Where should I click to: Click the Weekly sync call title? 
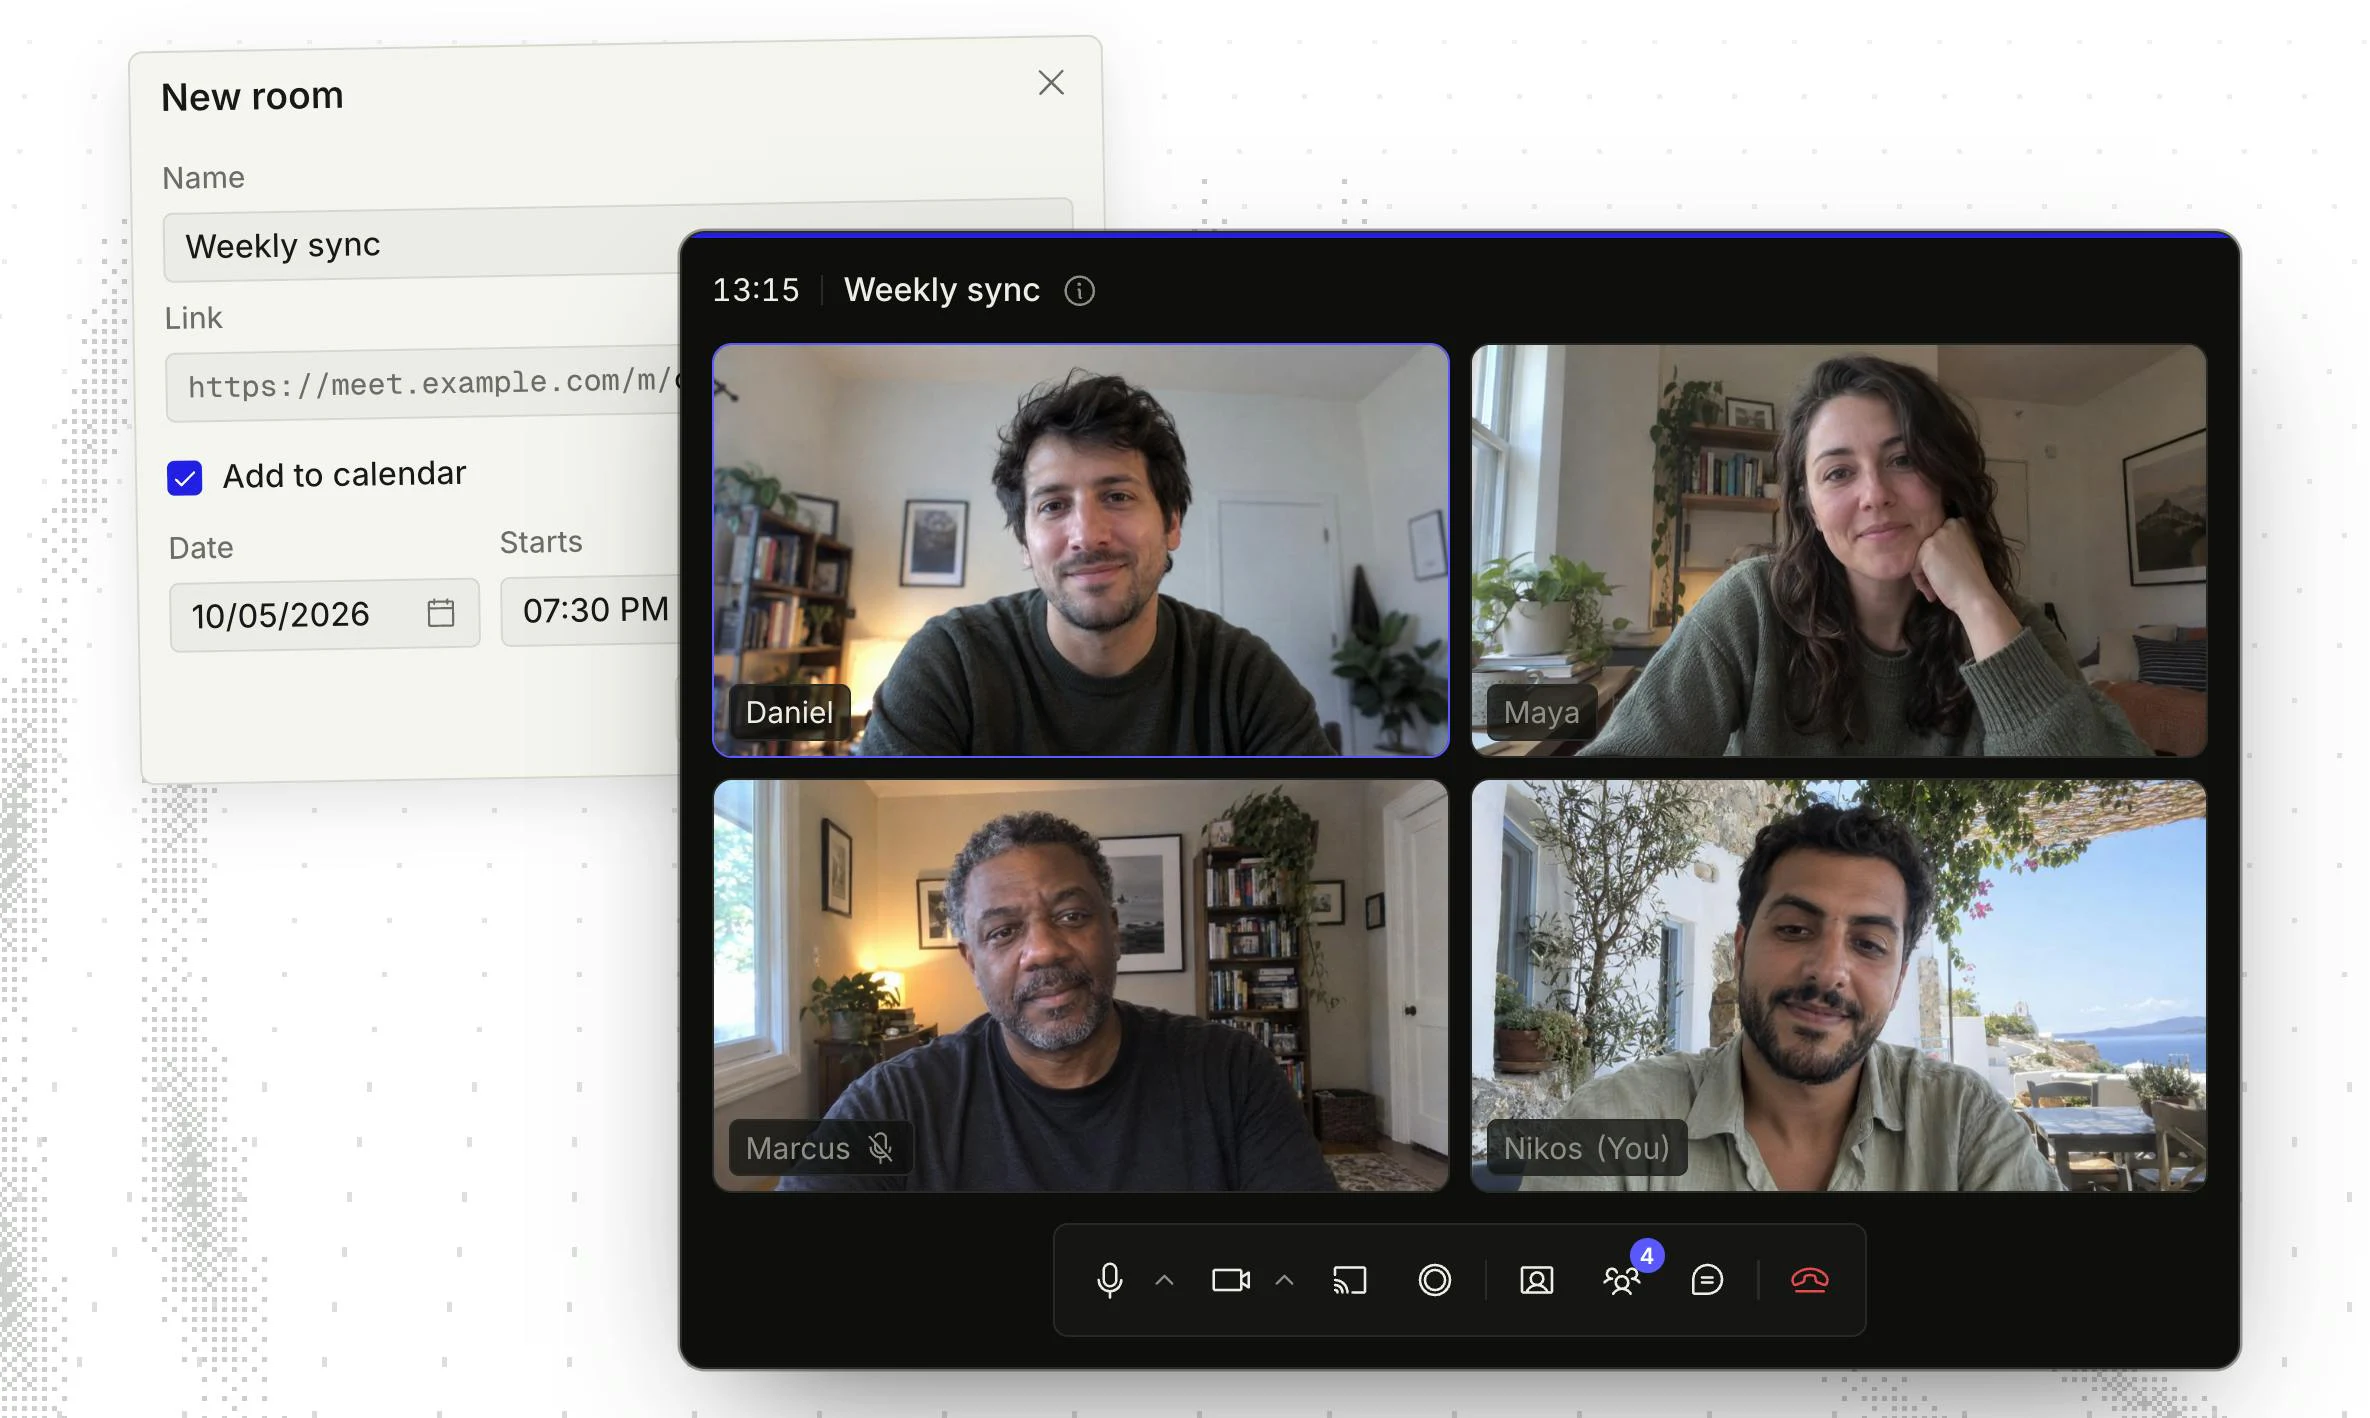(942, 290)
